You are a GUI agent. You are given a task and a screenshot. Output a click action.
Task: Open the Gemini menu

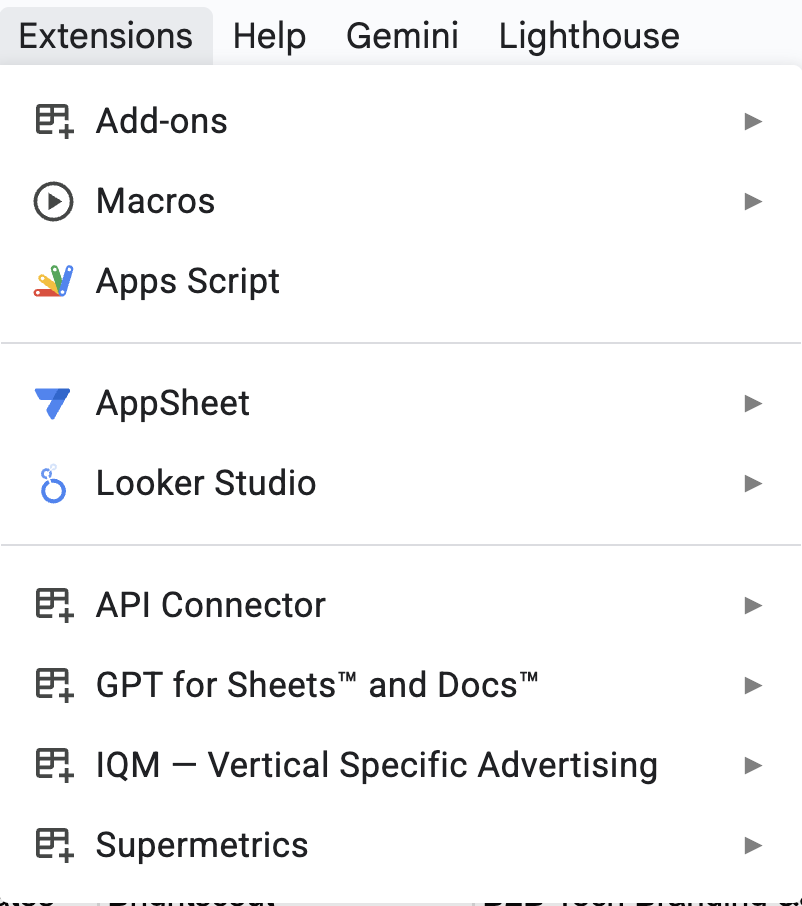(402, 36)
